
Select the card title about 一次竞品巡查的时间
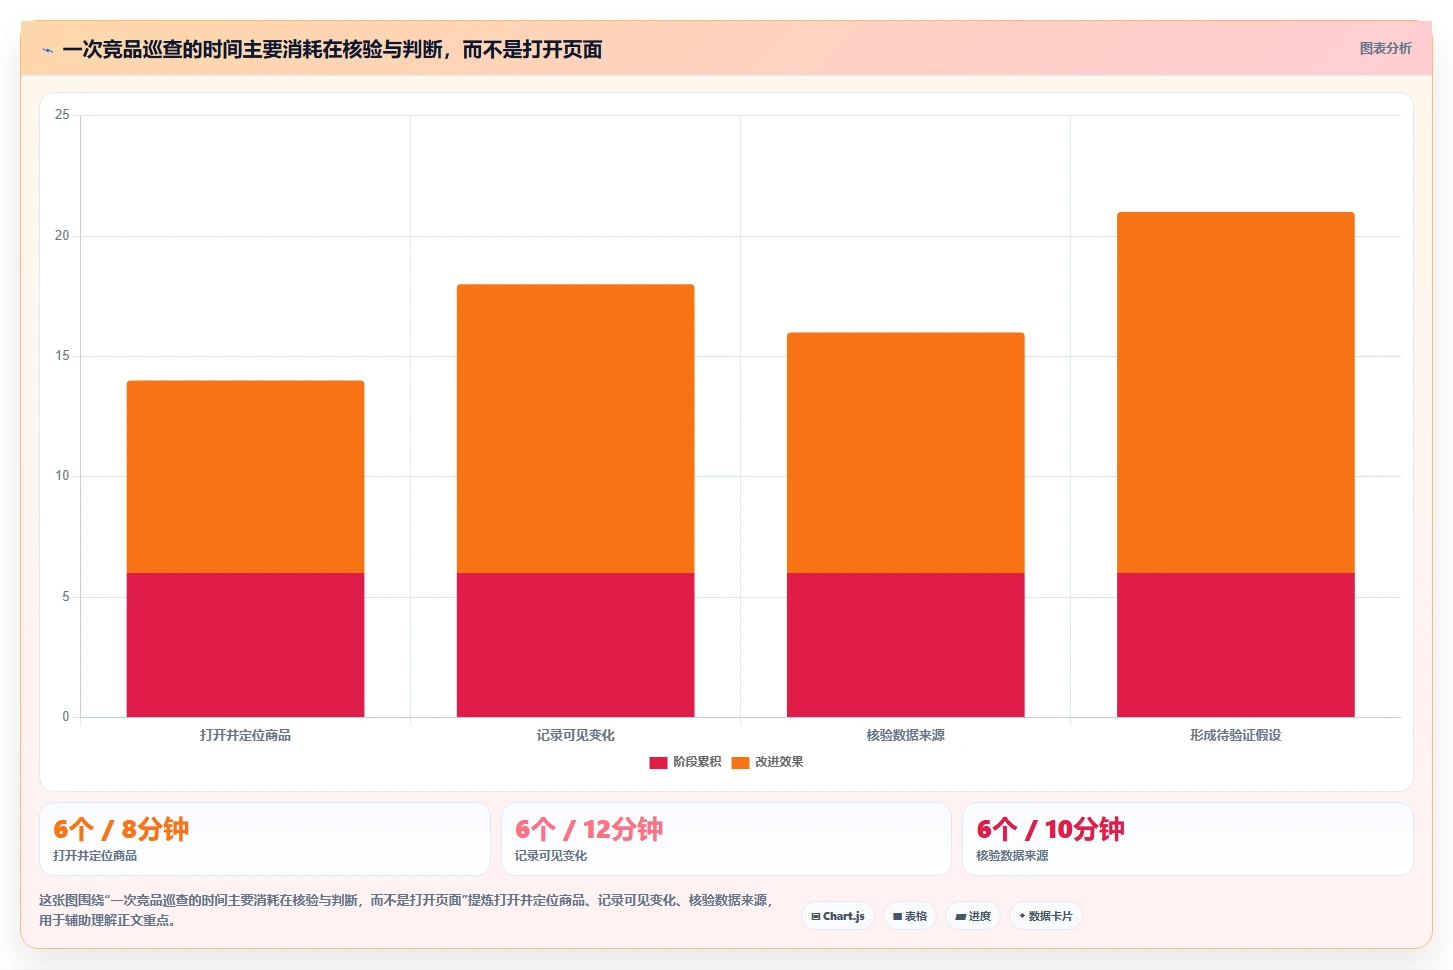332,50
